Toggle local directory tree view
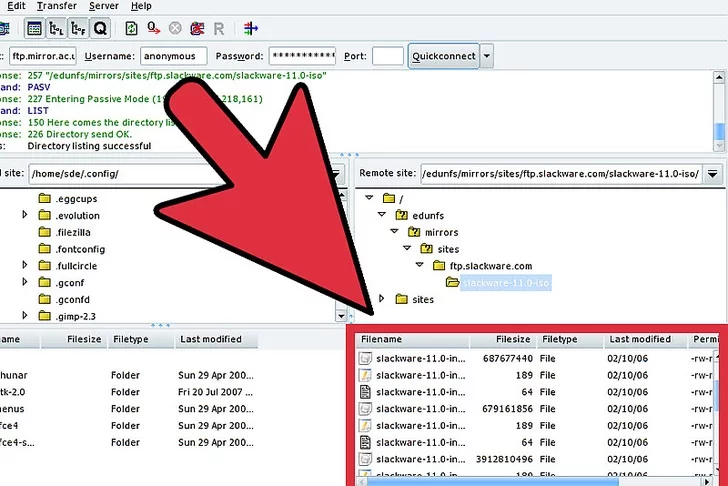Image resolution: width=728 pixels, height=486 pixels. (x=55, y=28)
